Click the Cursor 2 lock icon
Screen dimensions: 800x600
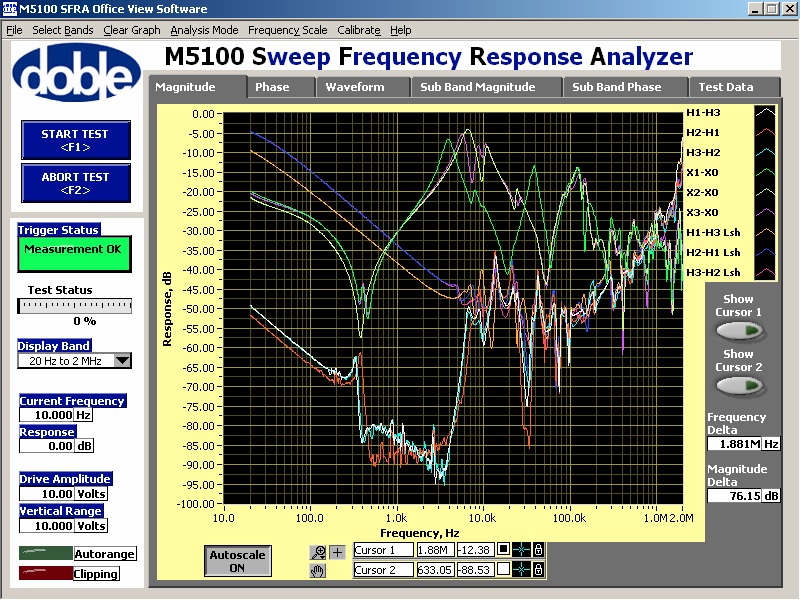[x=538, y=569]
